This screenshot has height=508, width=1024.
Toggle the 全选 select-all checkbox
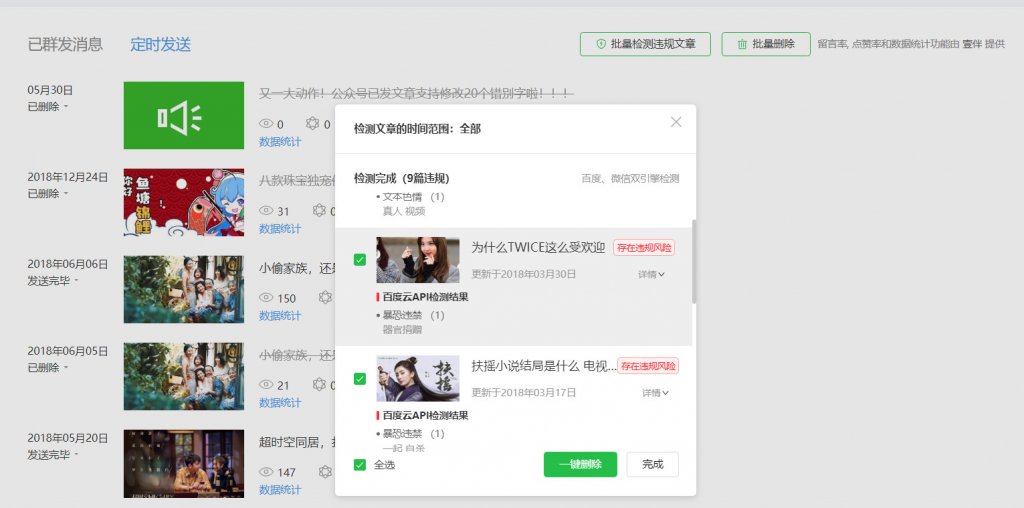pyautogui.click(x=360, y=465)
